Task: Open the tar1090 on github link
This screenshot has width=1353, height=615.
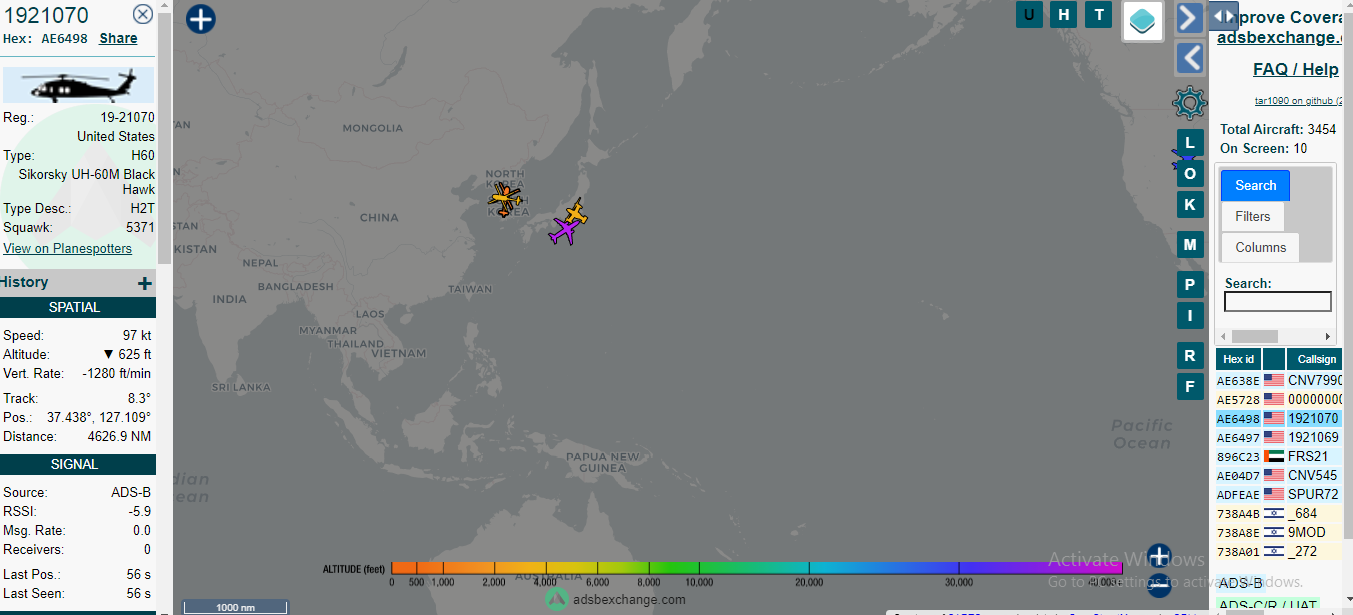Action: tap(1298, 100)
